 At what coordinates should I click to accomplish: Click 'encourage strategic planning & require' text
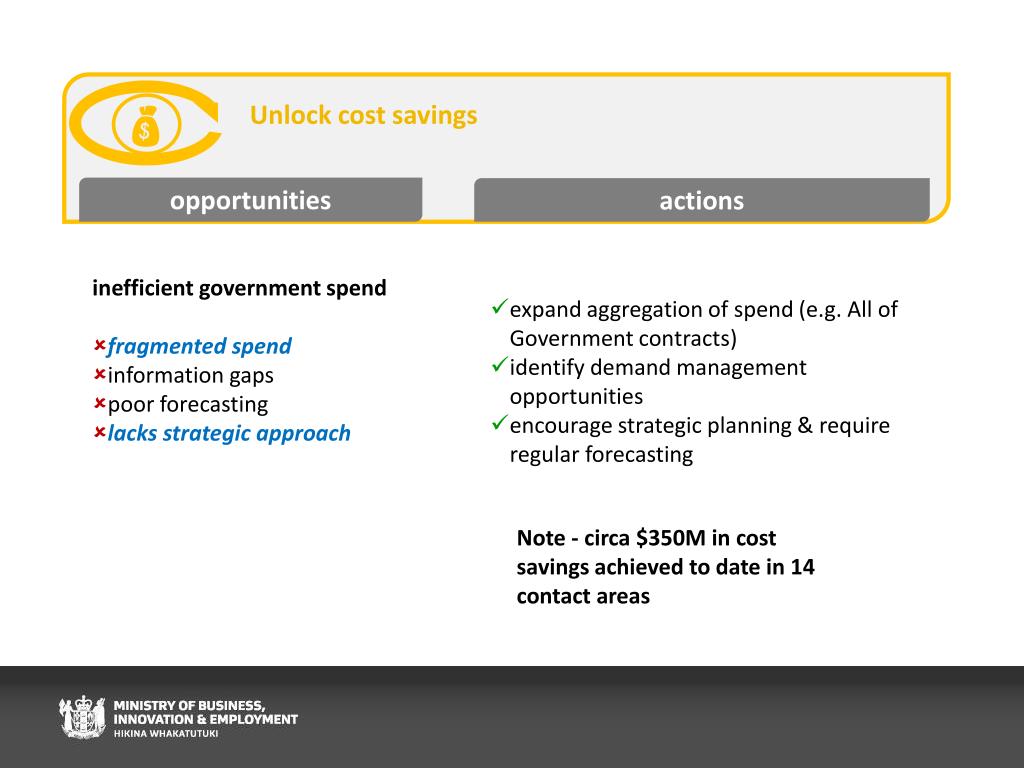click(699, 425)
